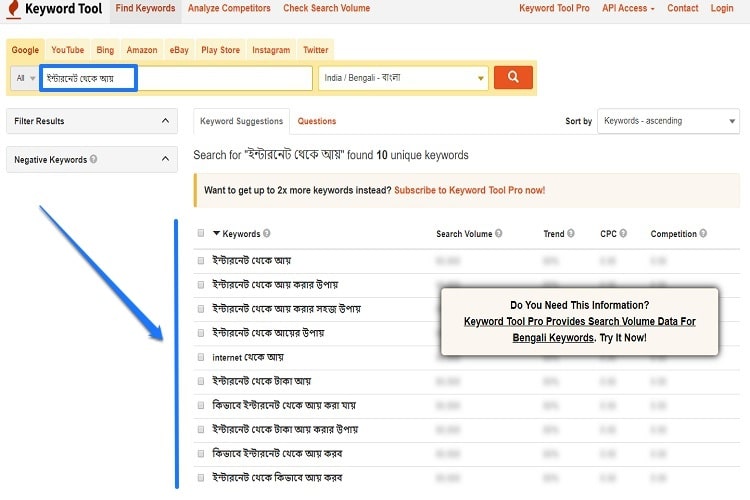Image resolution: width=750 pixels, height=500 pixels.
Task: Check box for 'কিভাবে ইন্টারনেট থেকে আয় করা যায়' row
Action: (201, 405)
